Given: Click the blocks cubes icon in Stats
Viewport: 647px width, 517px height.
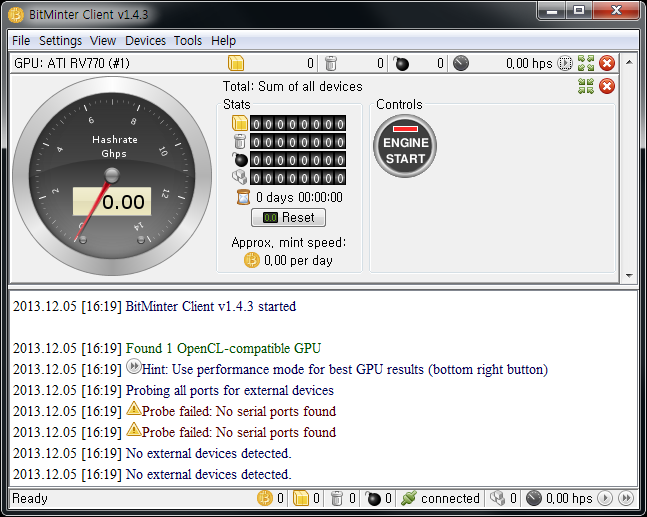Looking at the screenshot, I should pyautogui.click(x=240, y=177).
